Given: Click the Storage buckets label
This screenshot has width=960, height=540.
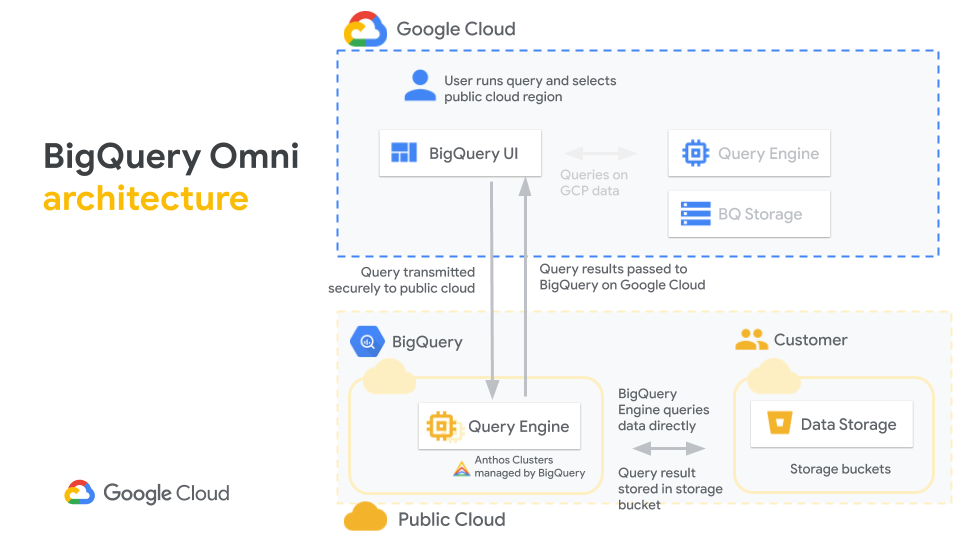Looking at the screenshot, I should tap(840, 469).
